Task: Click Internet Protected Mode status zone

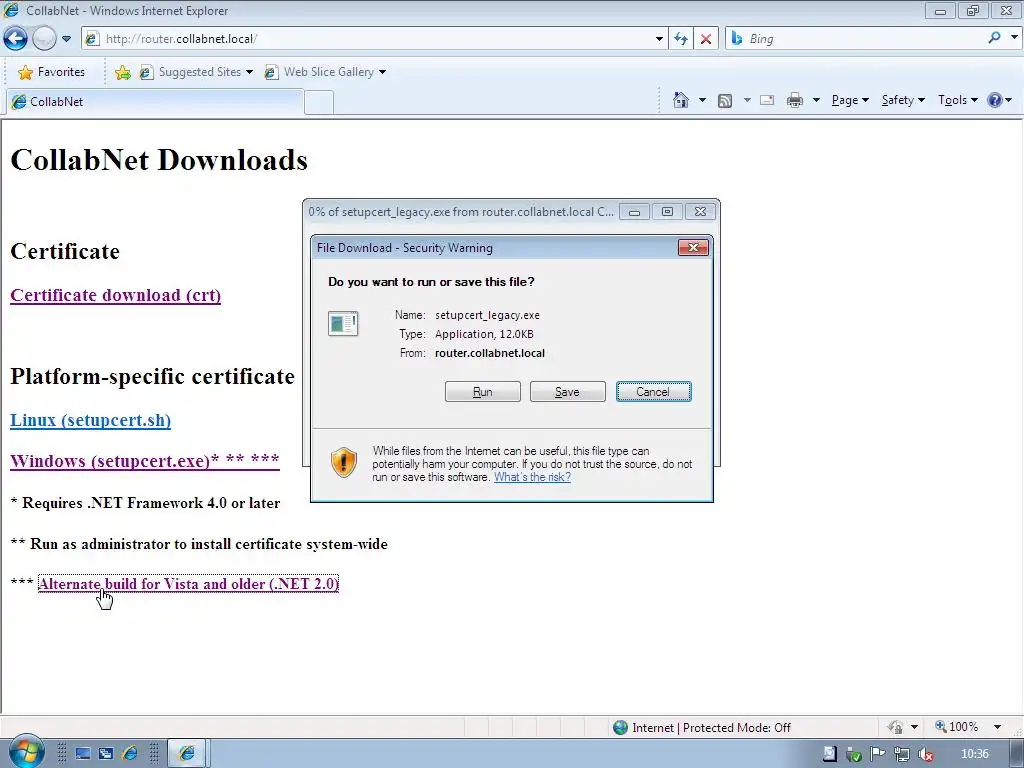Action: point(702,728)
